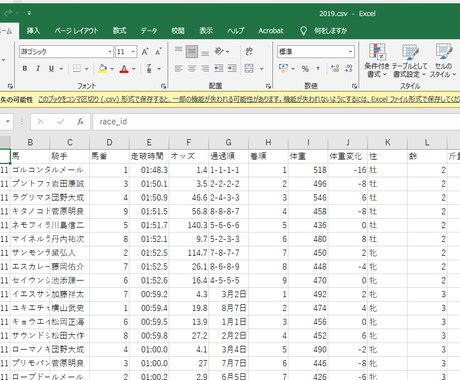Open the number group dialog launcher
This screenshot has height=380, width=460.
tap(354, 86)
